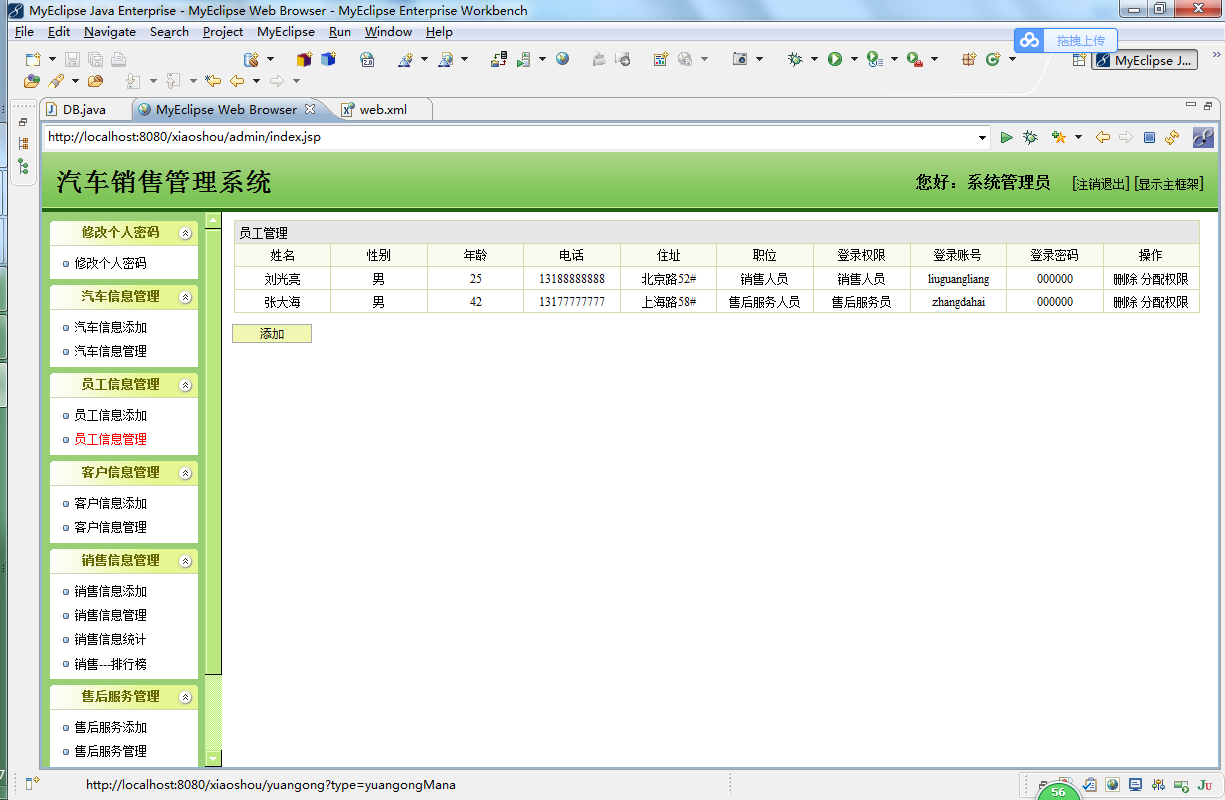Open the Navigate menu
This screenshot has height=800, width=1225.
click(x=110, y=32)
